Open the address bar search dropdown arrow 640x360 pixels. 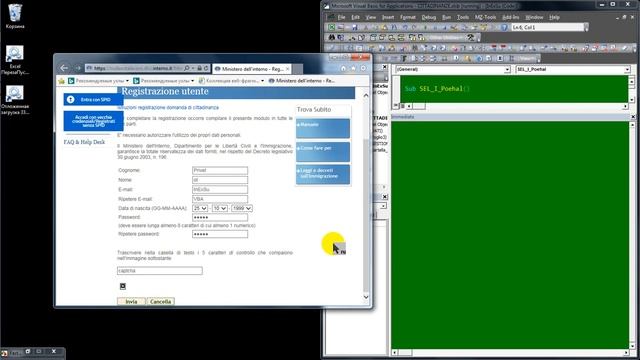[193, 68]
